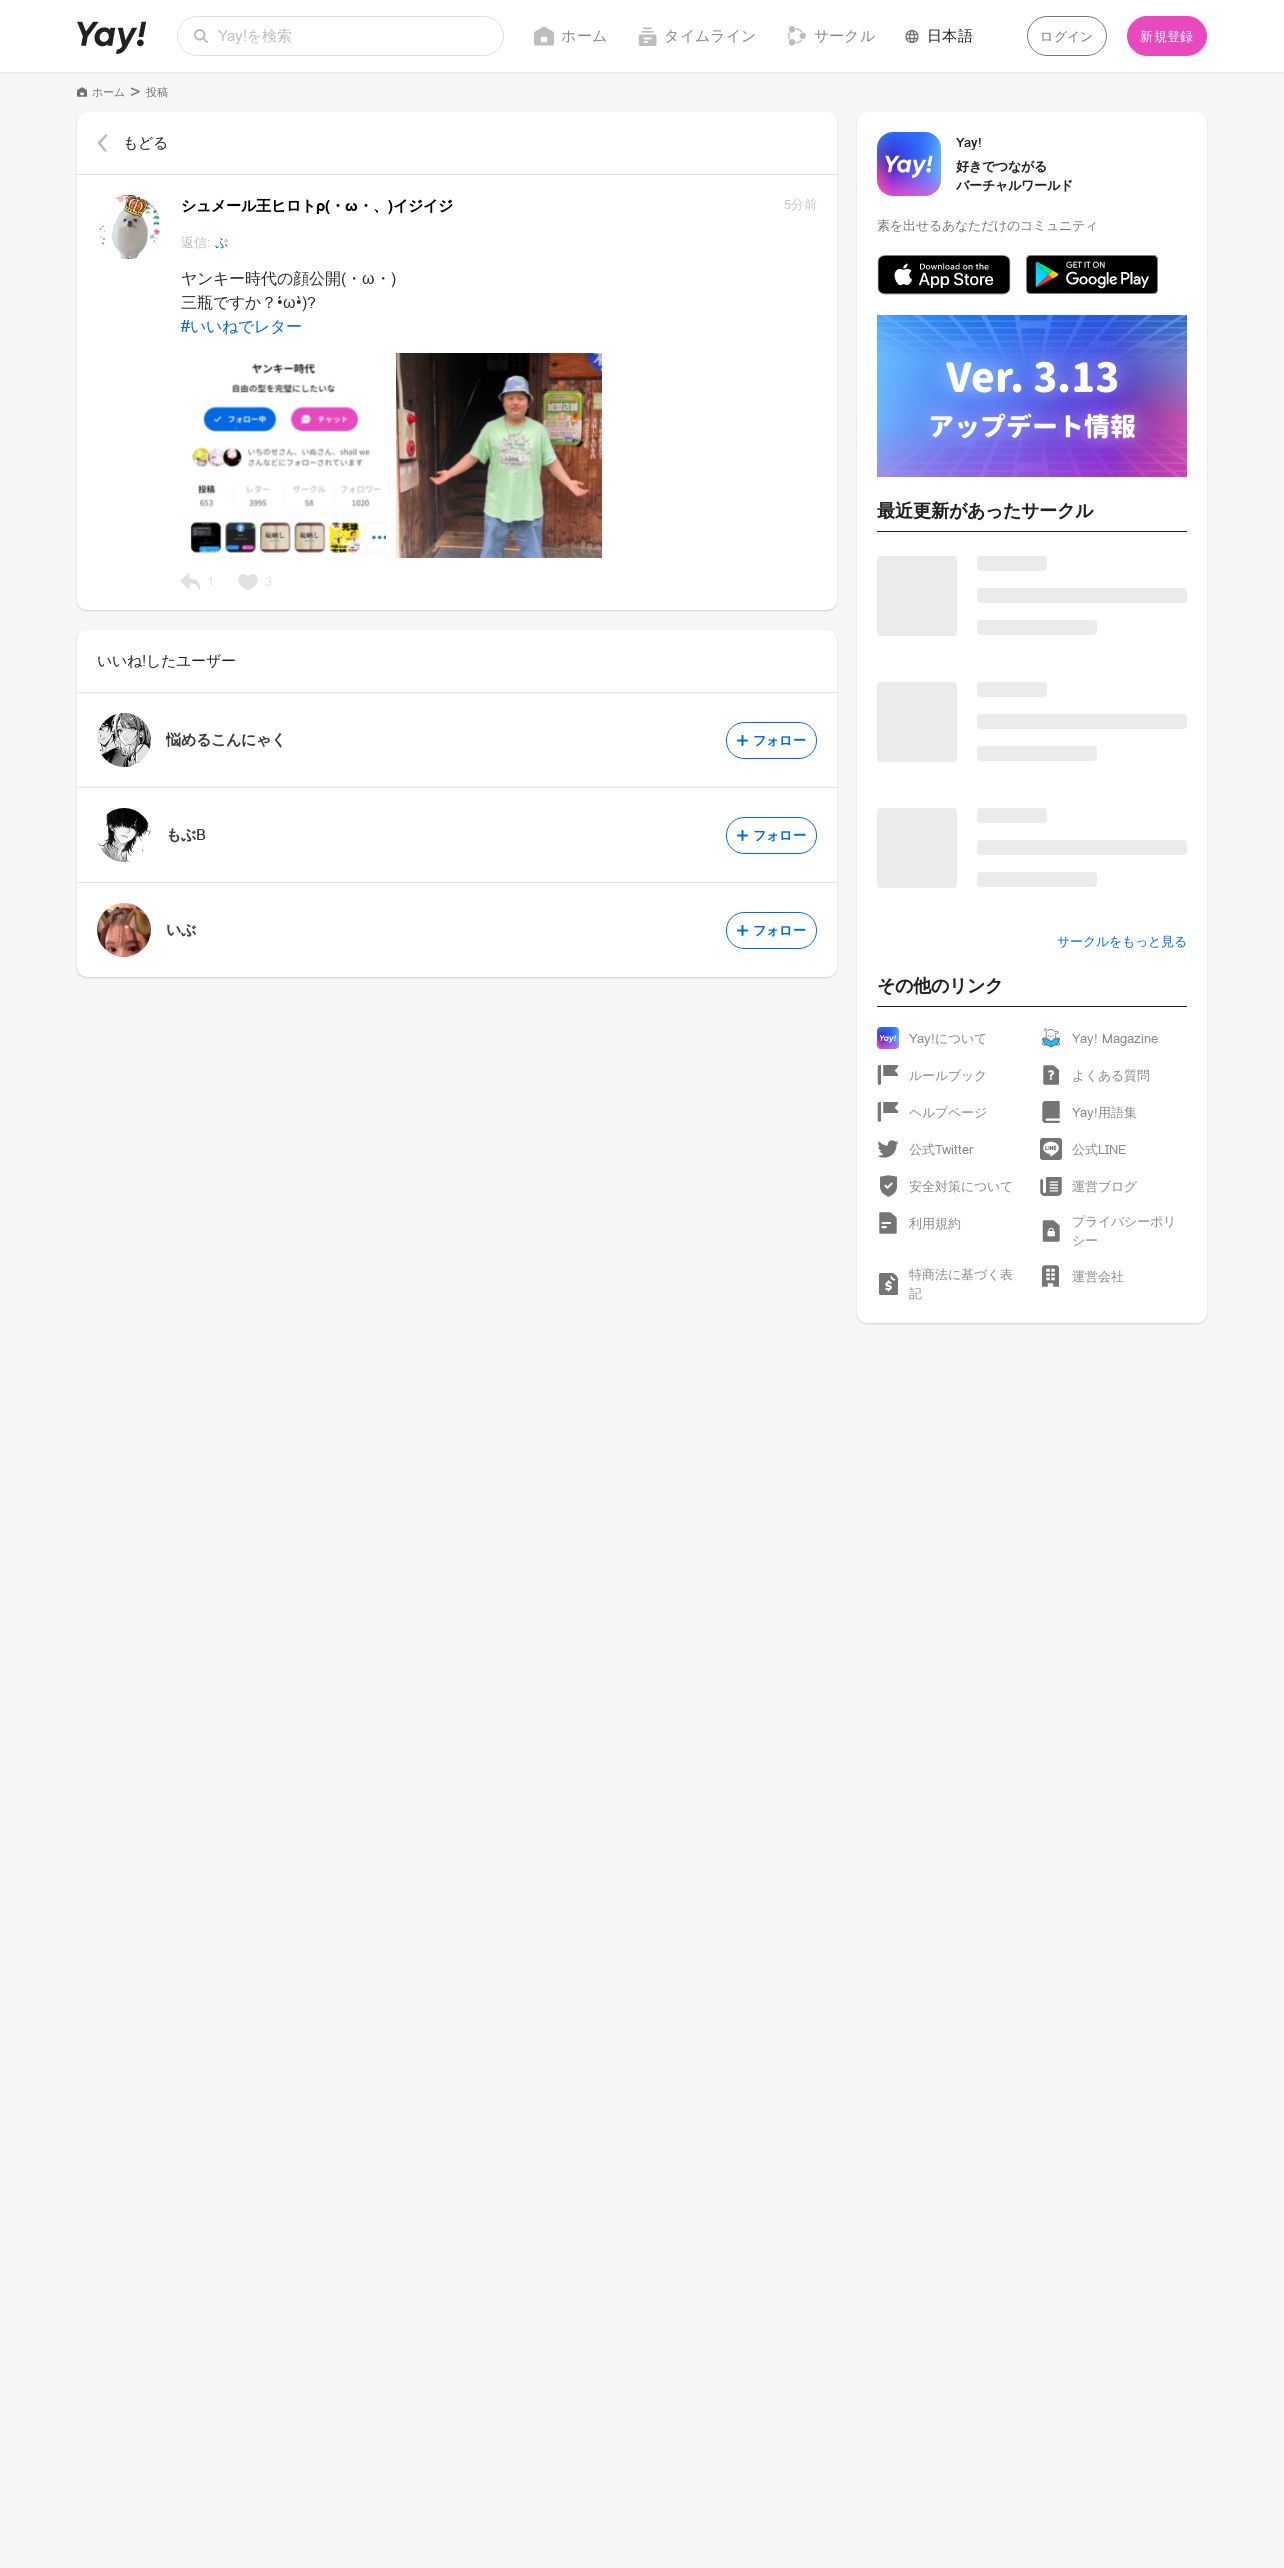This screenshot has height=2568, width=1284.
Task: Open タイムライン in top navigation
Action: click(x=696, y=36)
